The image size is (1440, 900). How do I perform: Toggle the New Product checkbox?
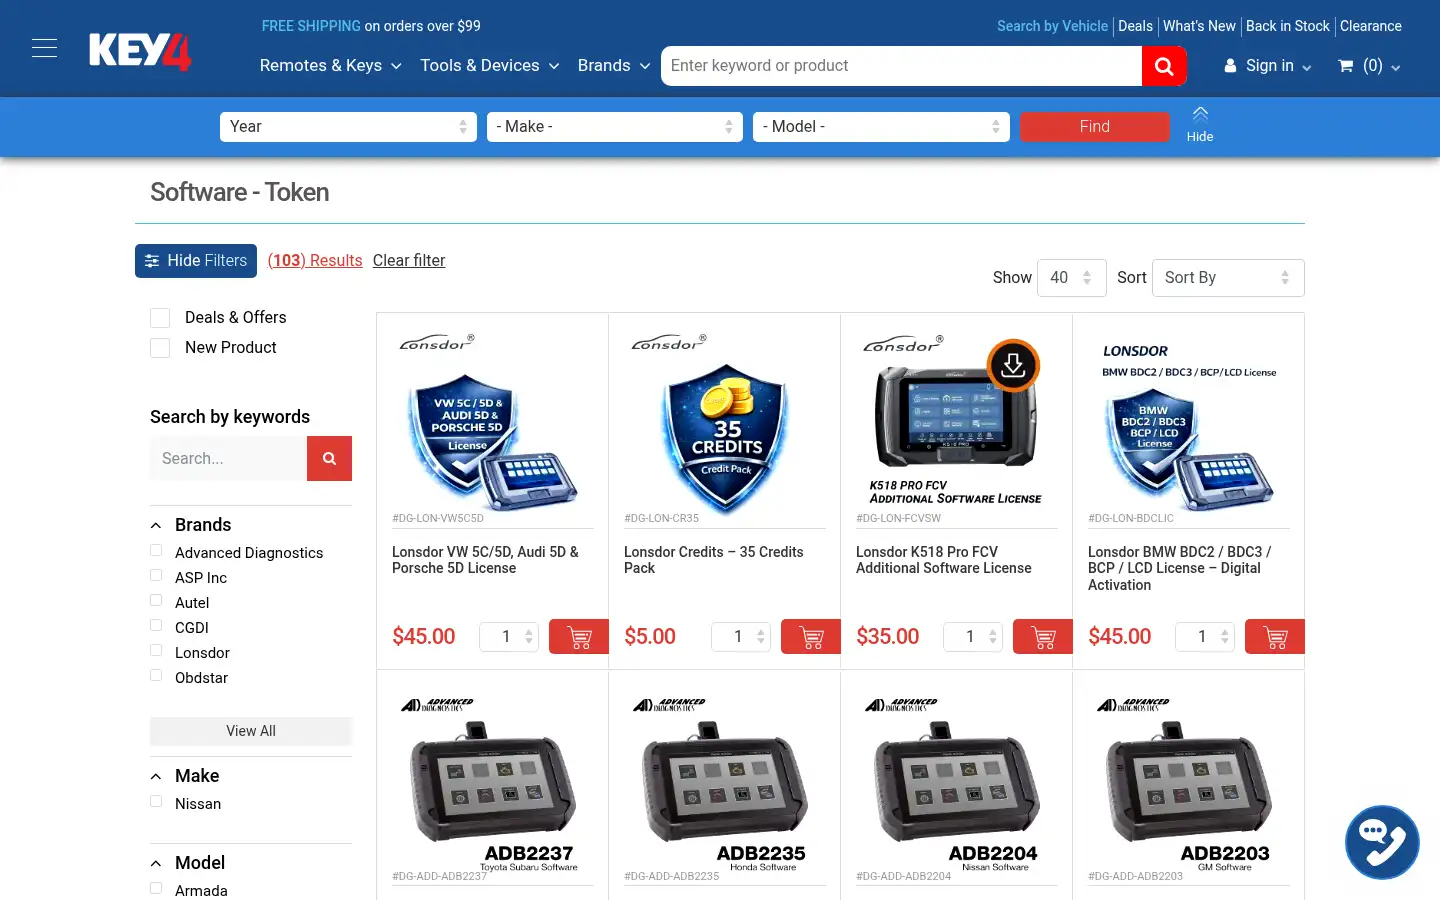(x=160, y=348)
